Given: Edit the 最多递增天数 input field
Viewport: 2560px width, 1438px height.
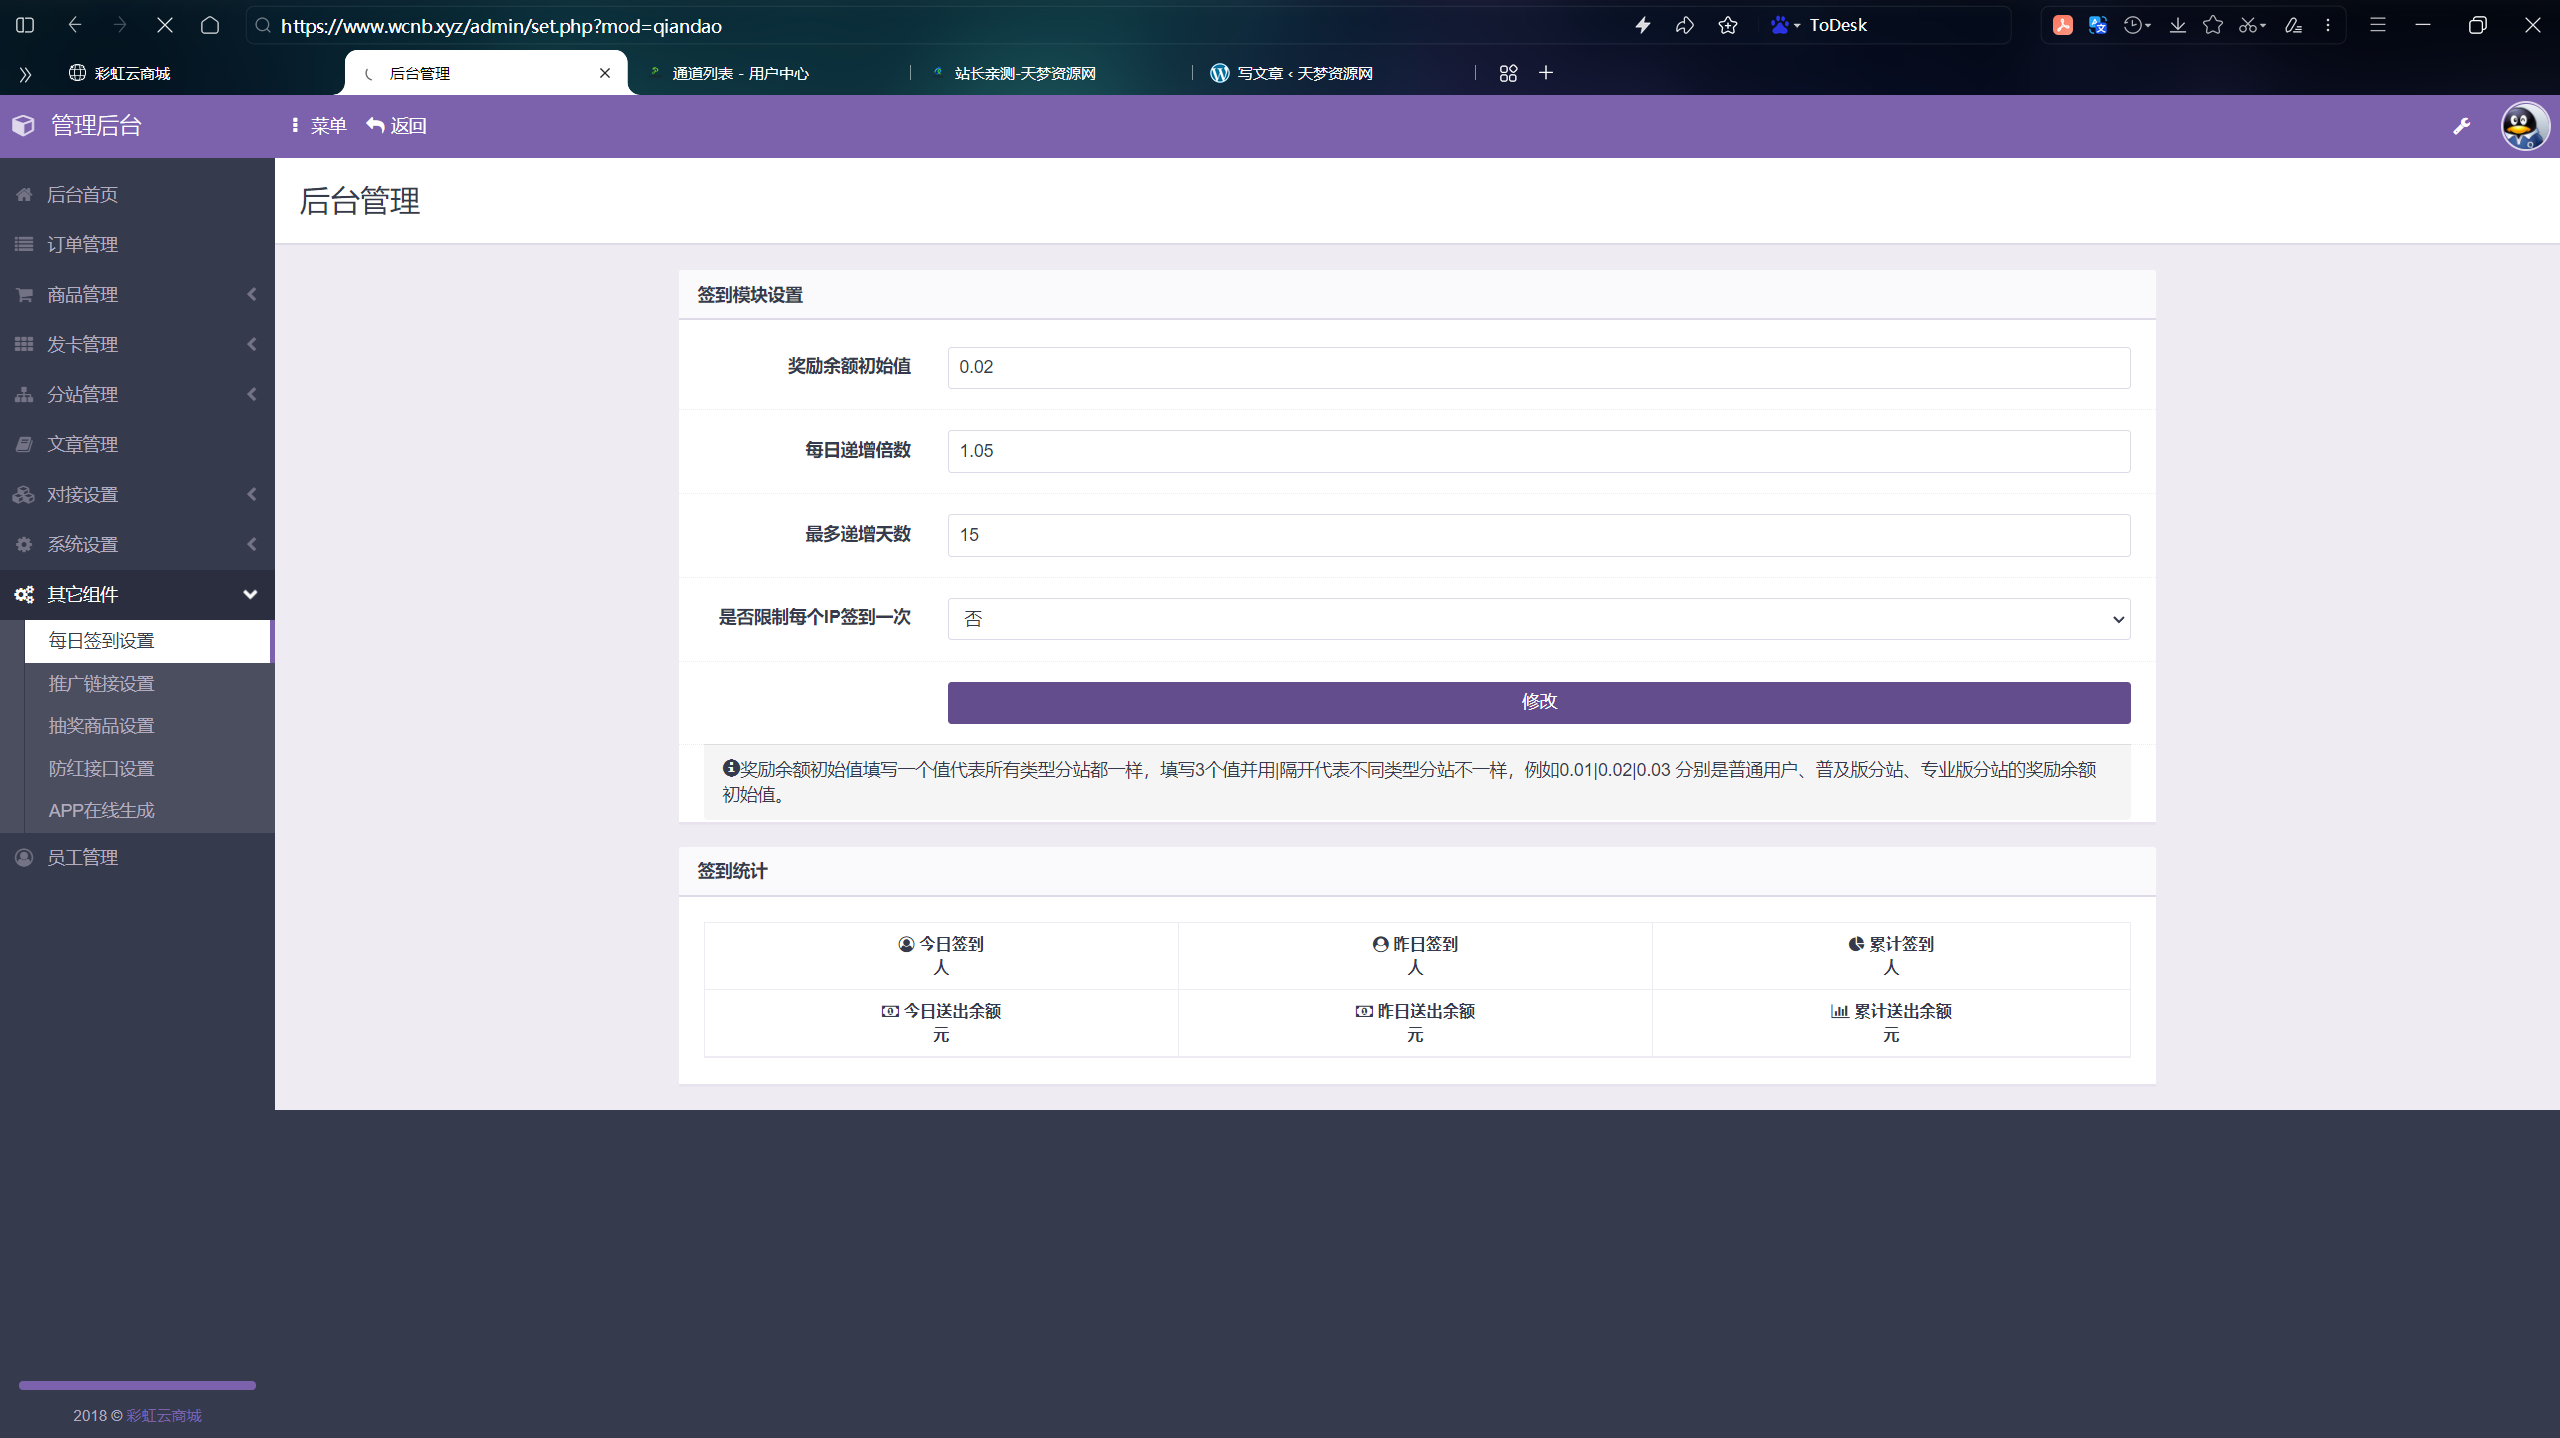Looking at the screenshot, I should [x=1538, y=535].
